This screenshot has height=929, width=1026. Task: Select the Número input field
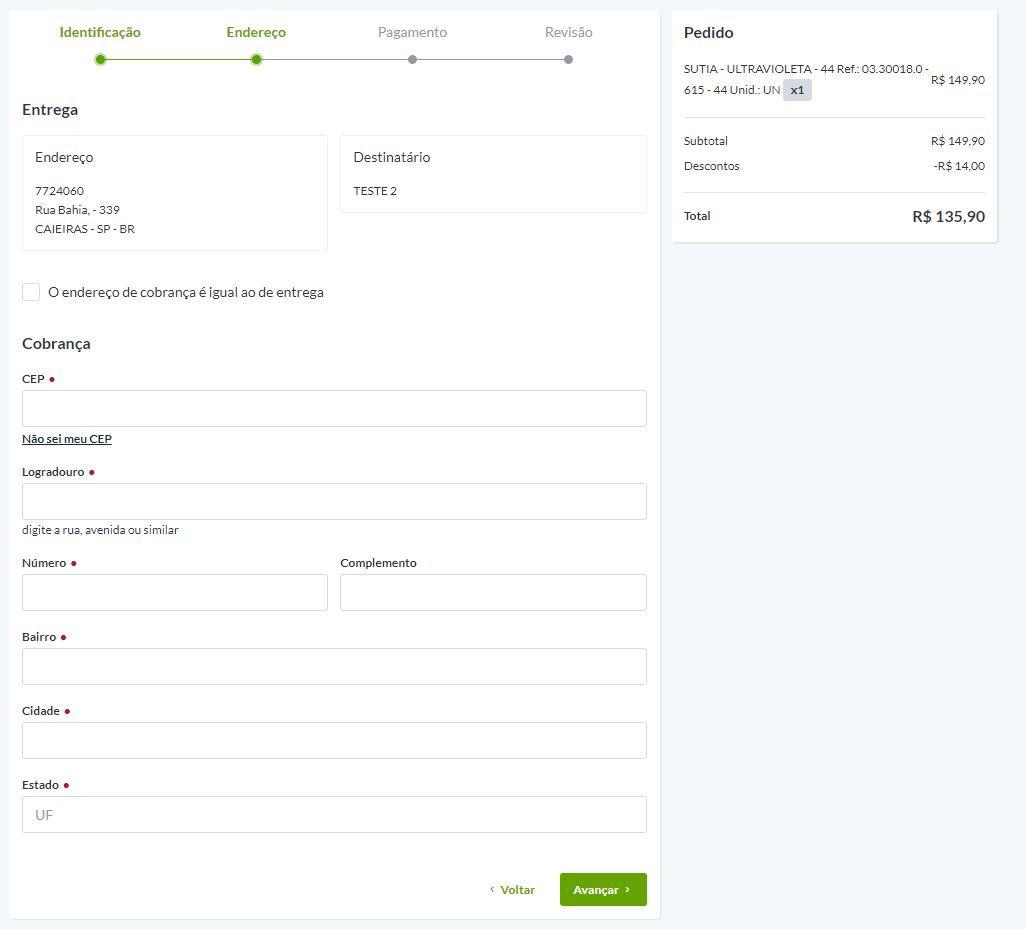[175, 592]
